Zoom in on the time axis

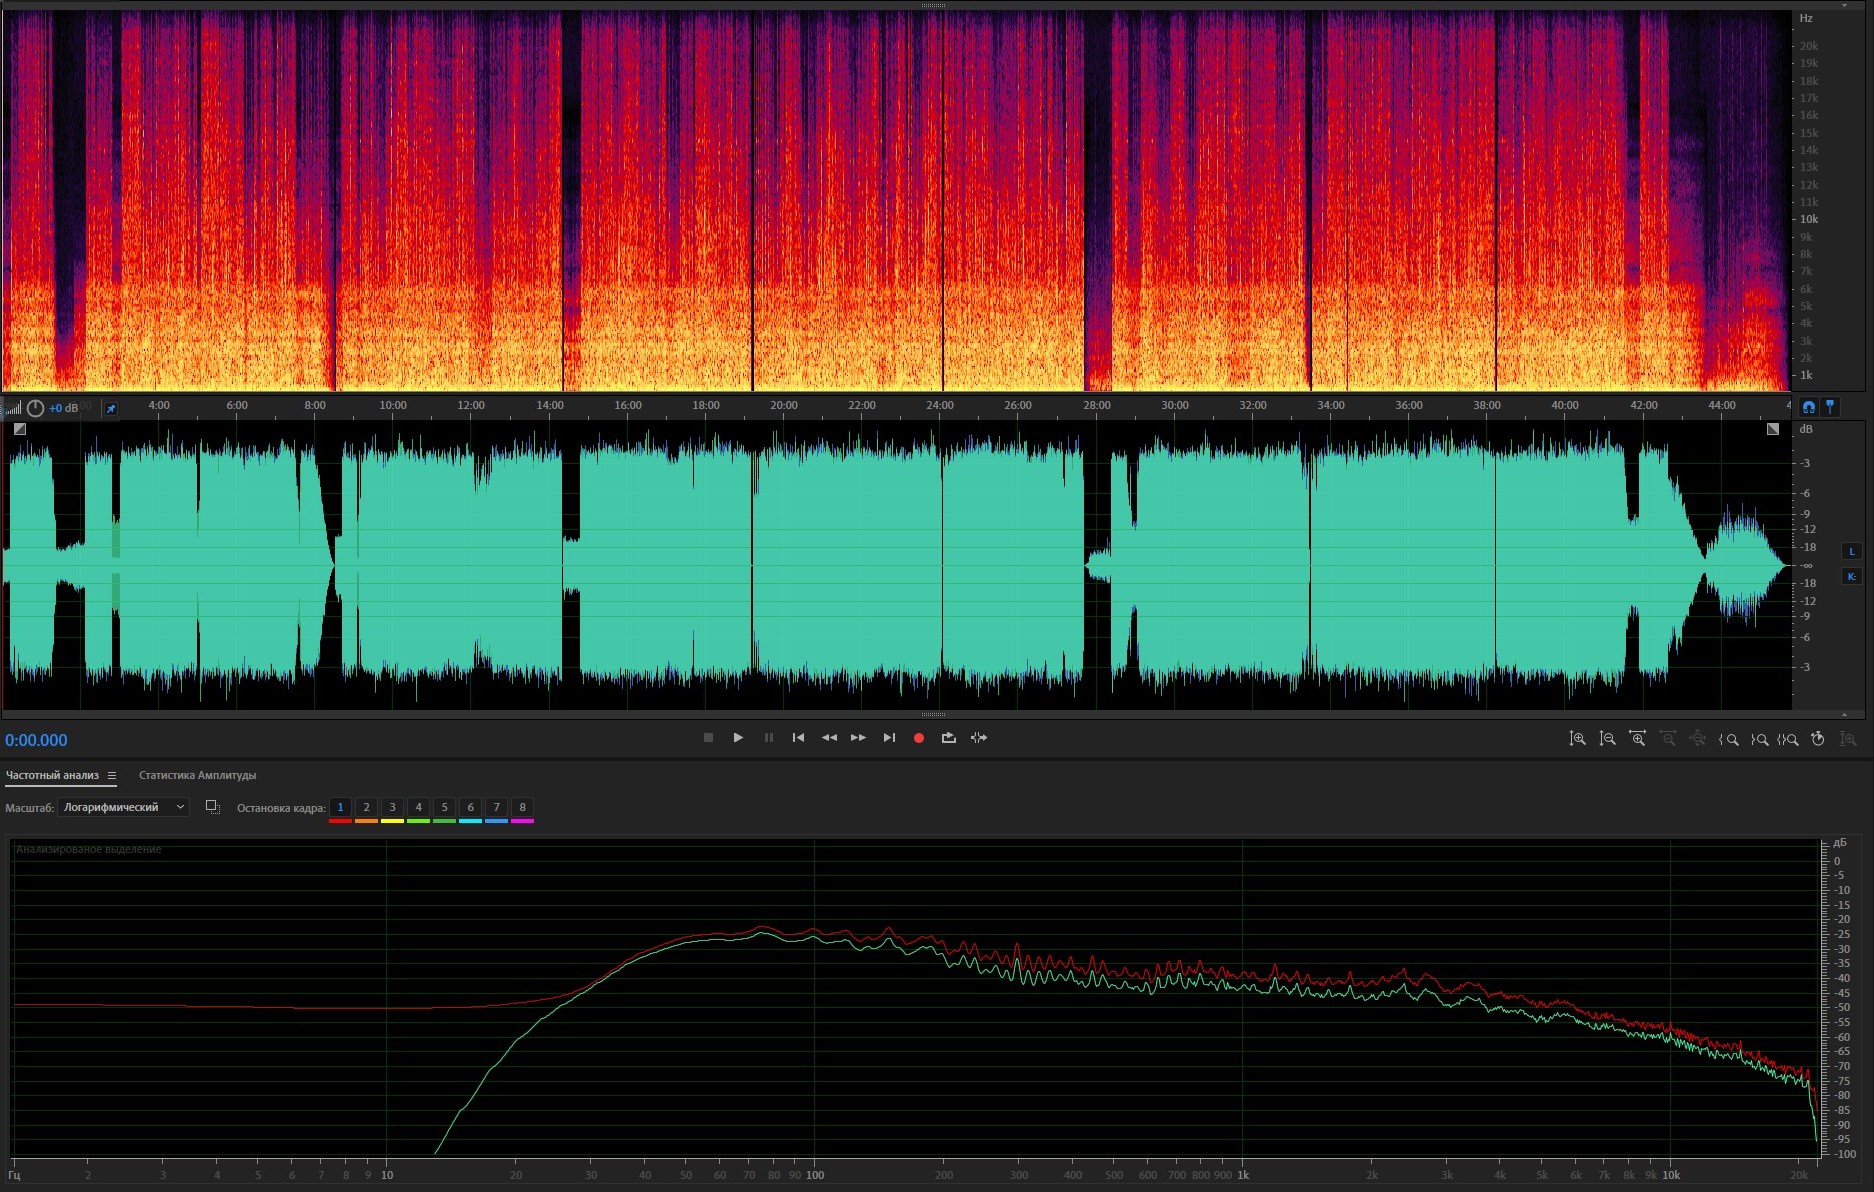pos(1637,739)
